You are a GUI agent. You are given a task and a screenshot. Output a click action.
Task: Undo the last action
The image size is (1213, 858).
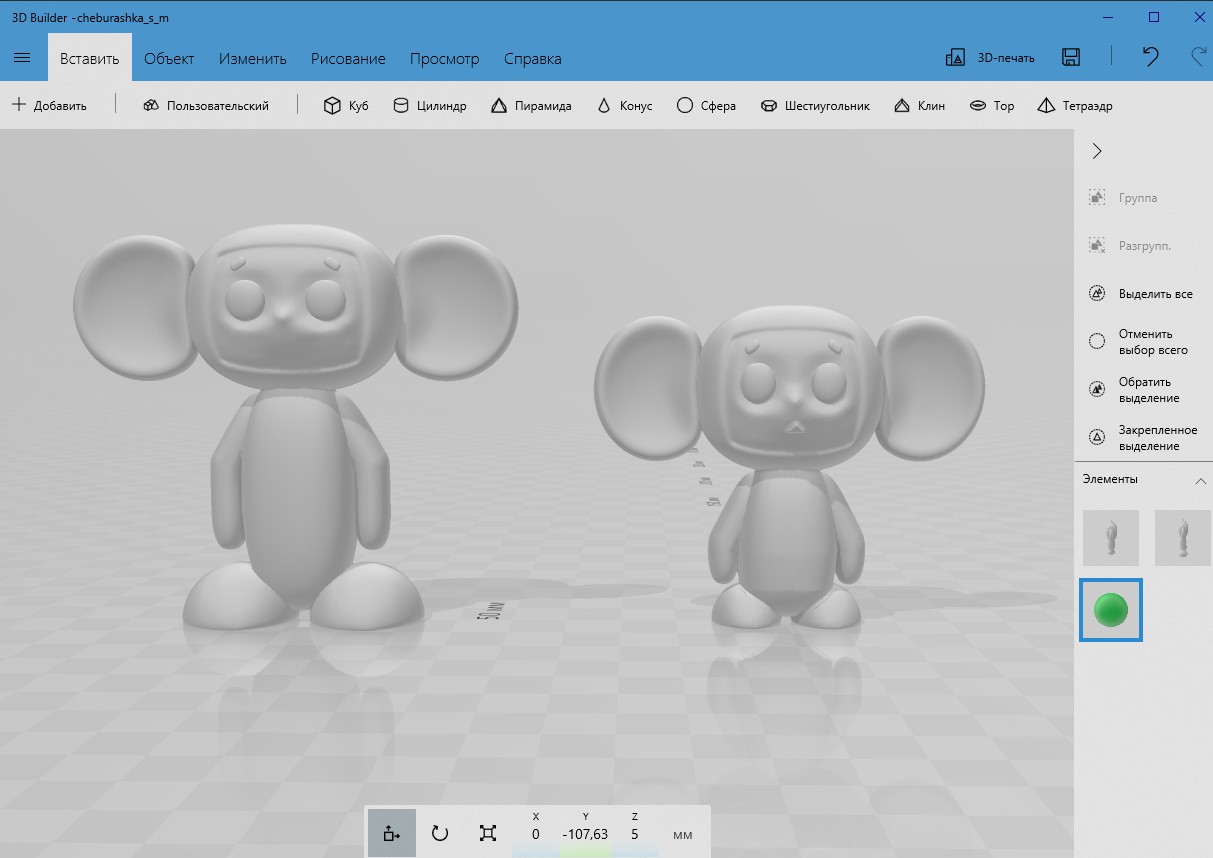pyautogui.click(x=1150, y=58)
